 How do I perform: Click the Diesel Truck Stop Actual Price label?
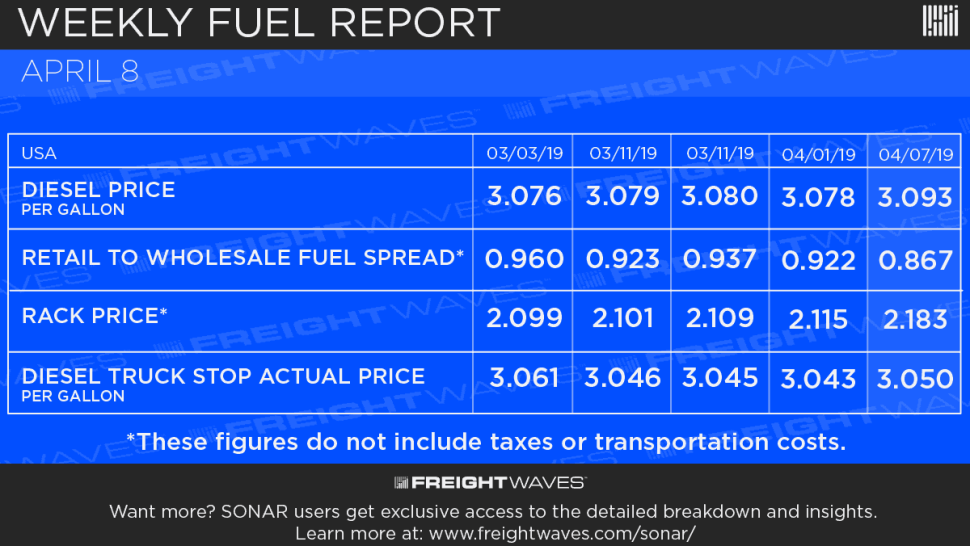coord(223,384)
